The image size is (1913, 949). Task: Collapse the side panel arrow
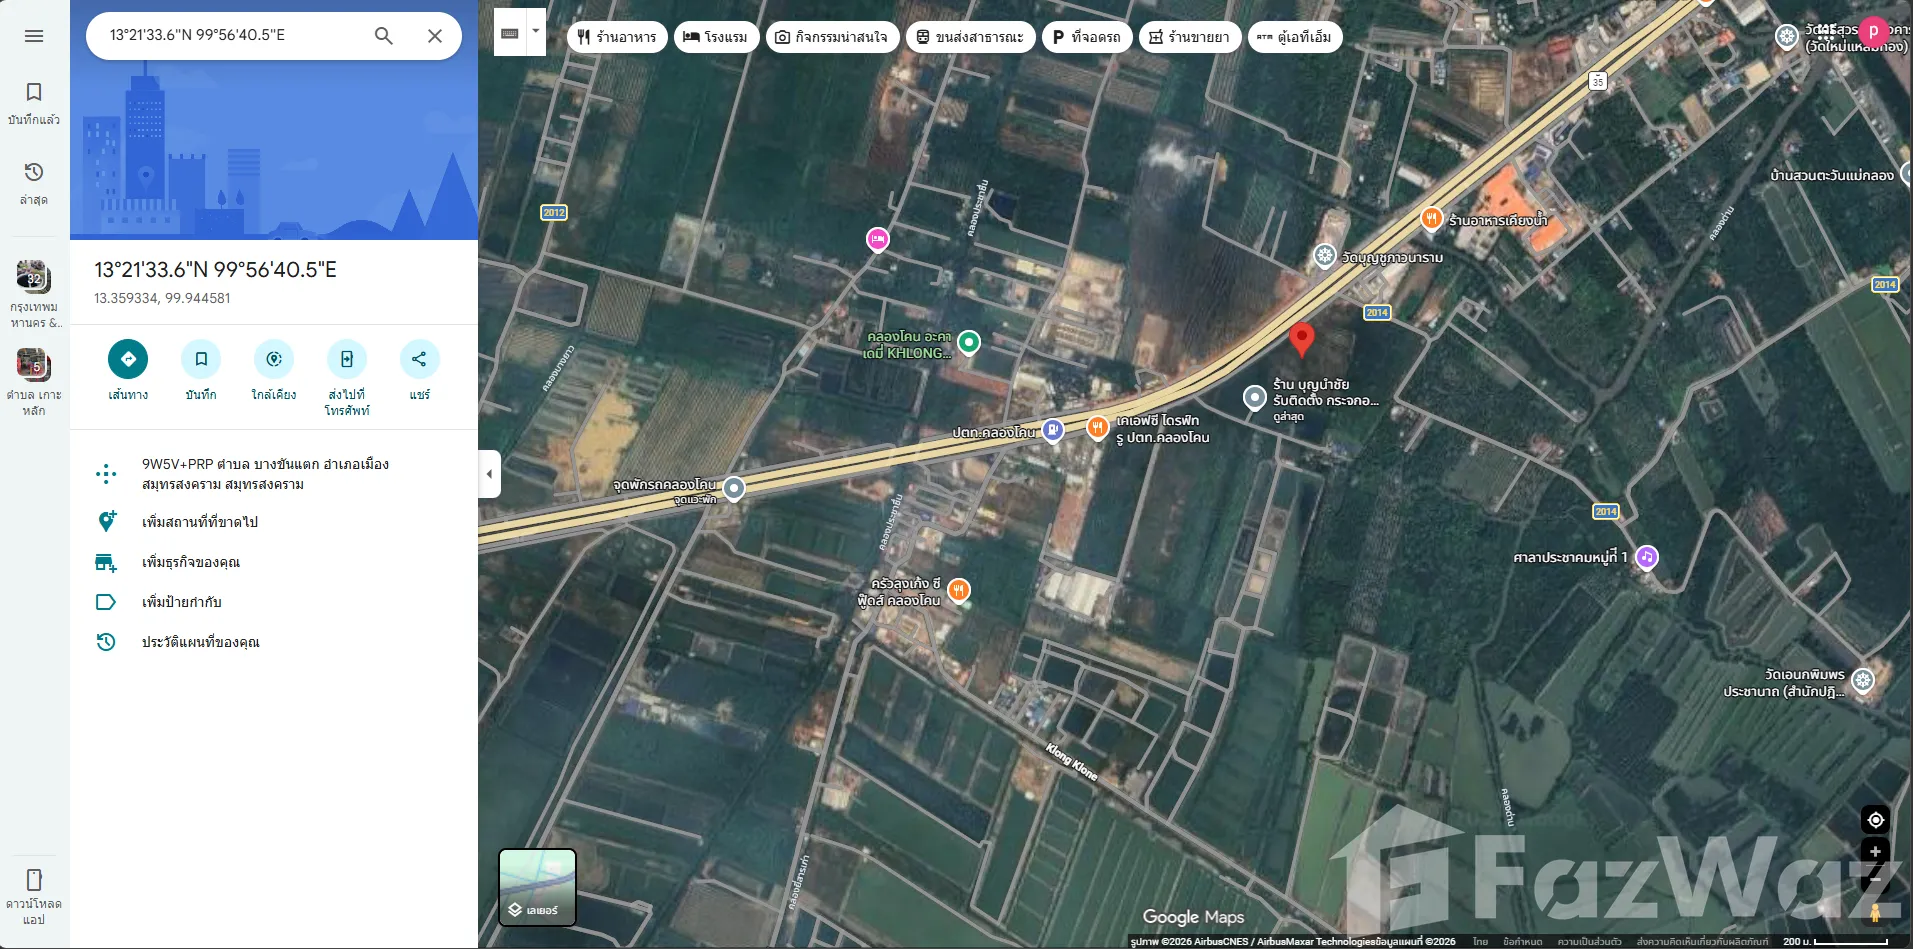point(489,474)
